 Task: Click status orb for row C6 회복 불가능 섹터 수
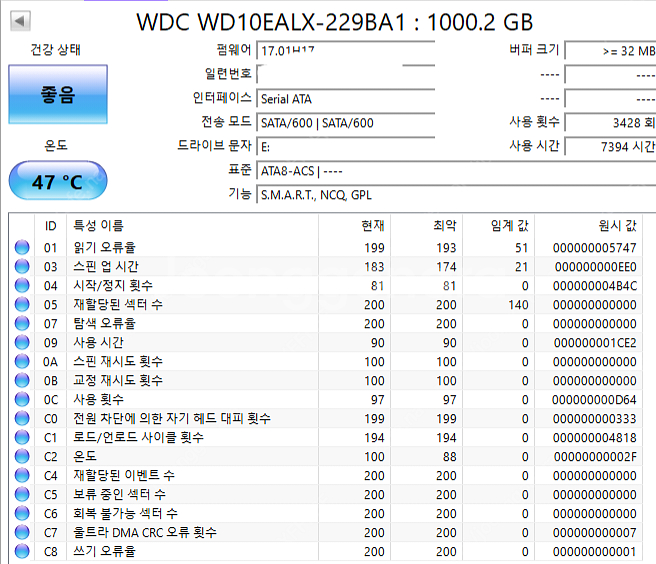coord(22,513)
